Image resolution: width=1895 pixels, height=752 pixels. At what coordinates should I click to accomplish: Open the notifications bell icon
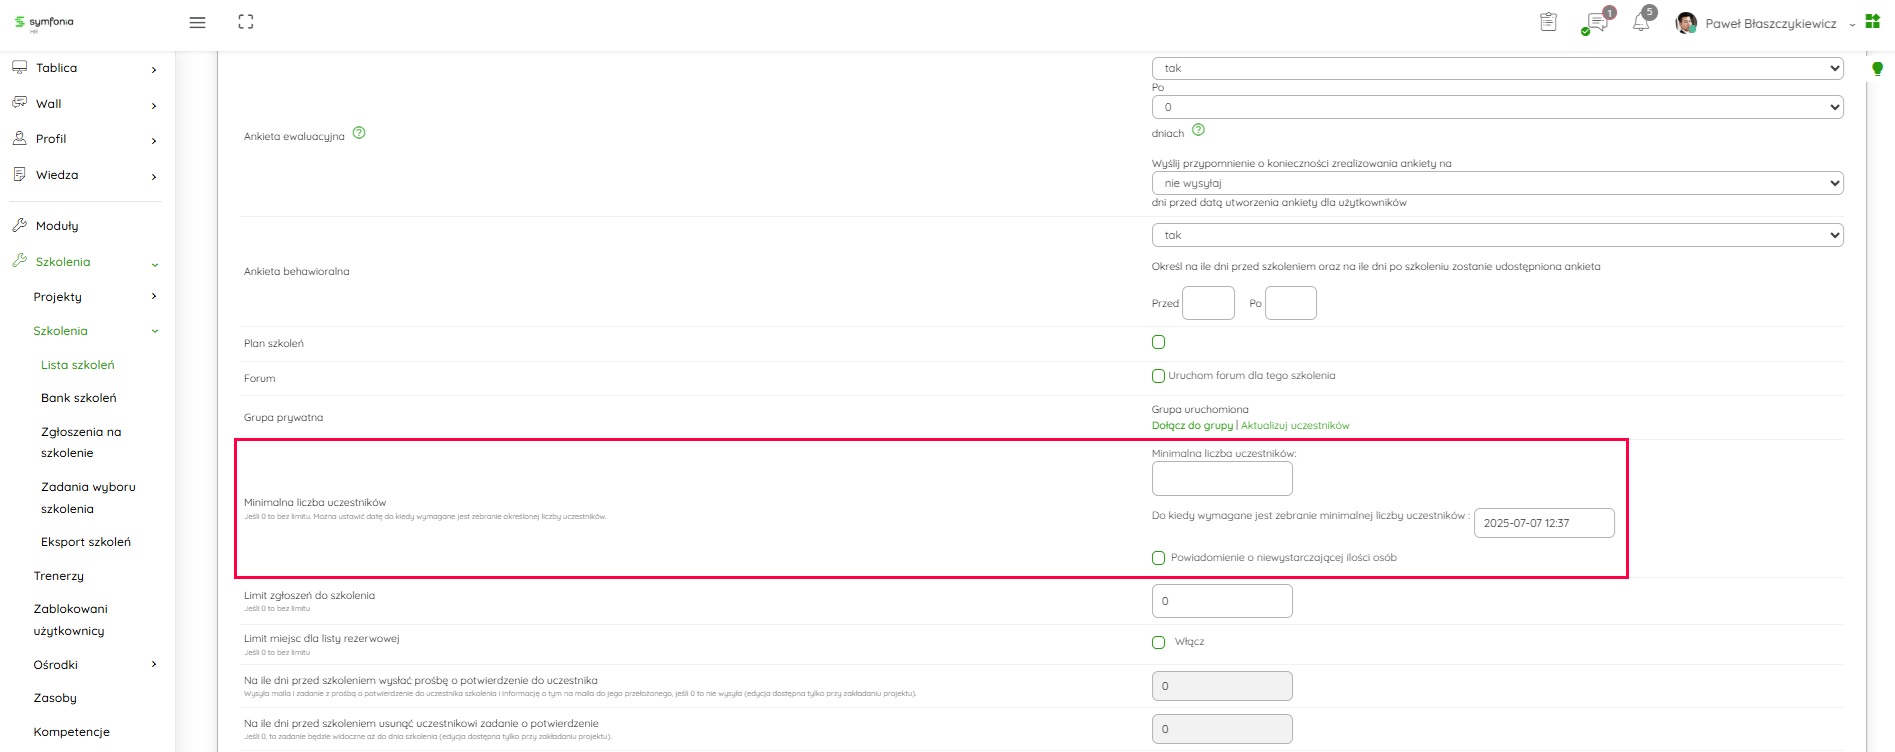point(1641,23)
